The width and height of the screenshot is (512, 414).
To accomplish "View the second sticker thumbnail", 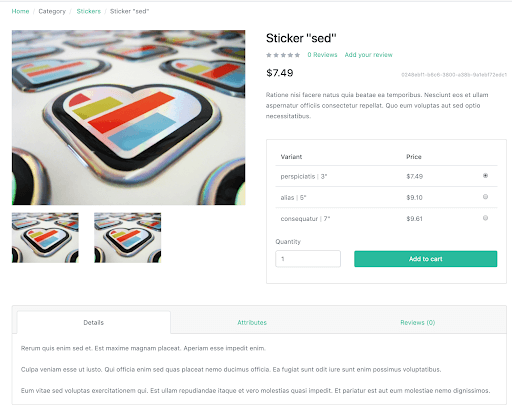I will [x=127, y=238].
